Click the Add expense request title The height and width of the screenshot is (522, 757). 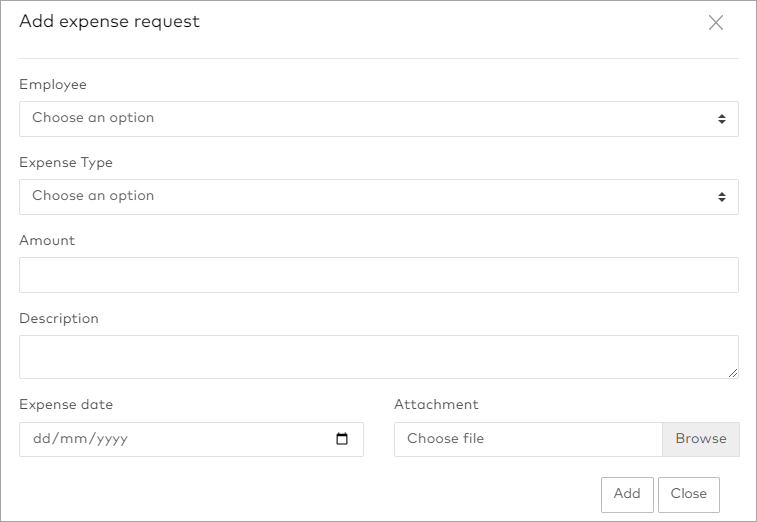coord(109,22)
